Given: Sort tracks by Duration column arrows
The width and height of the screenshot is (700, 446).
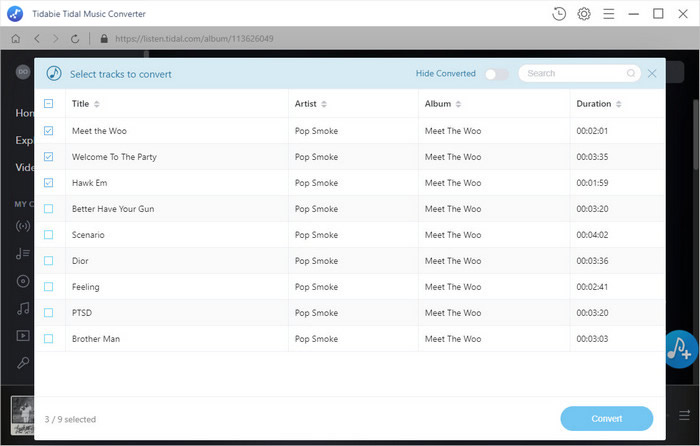Looking at the screenshot, I should coord(618,104).
